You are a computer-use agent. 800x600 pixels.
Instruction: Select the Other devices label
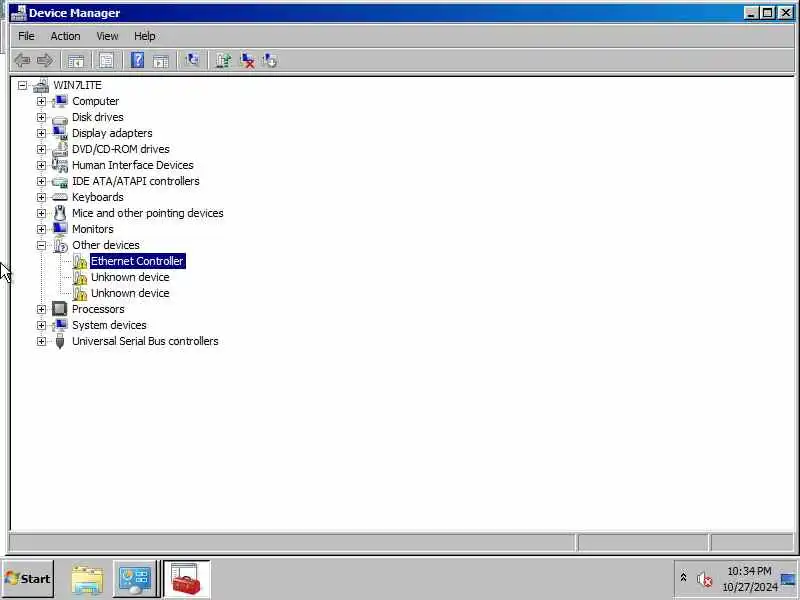tap(106, 245)
